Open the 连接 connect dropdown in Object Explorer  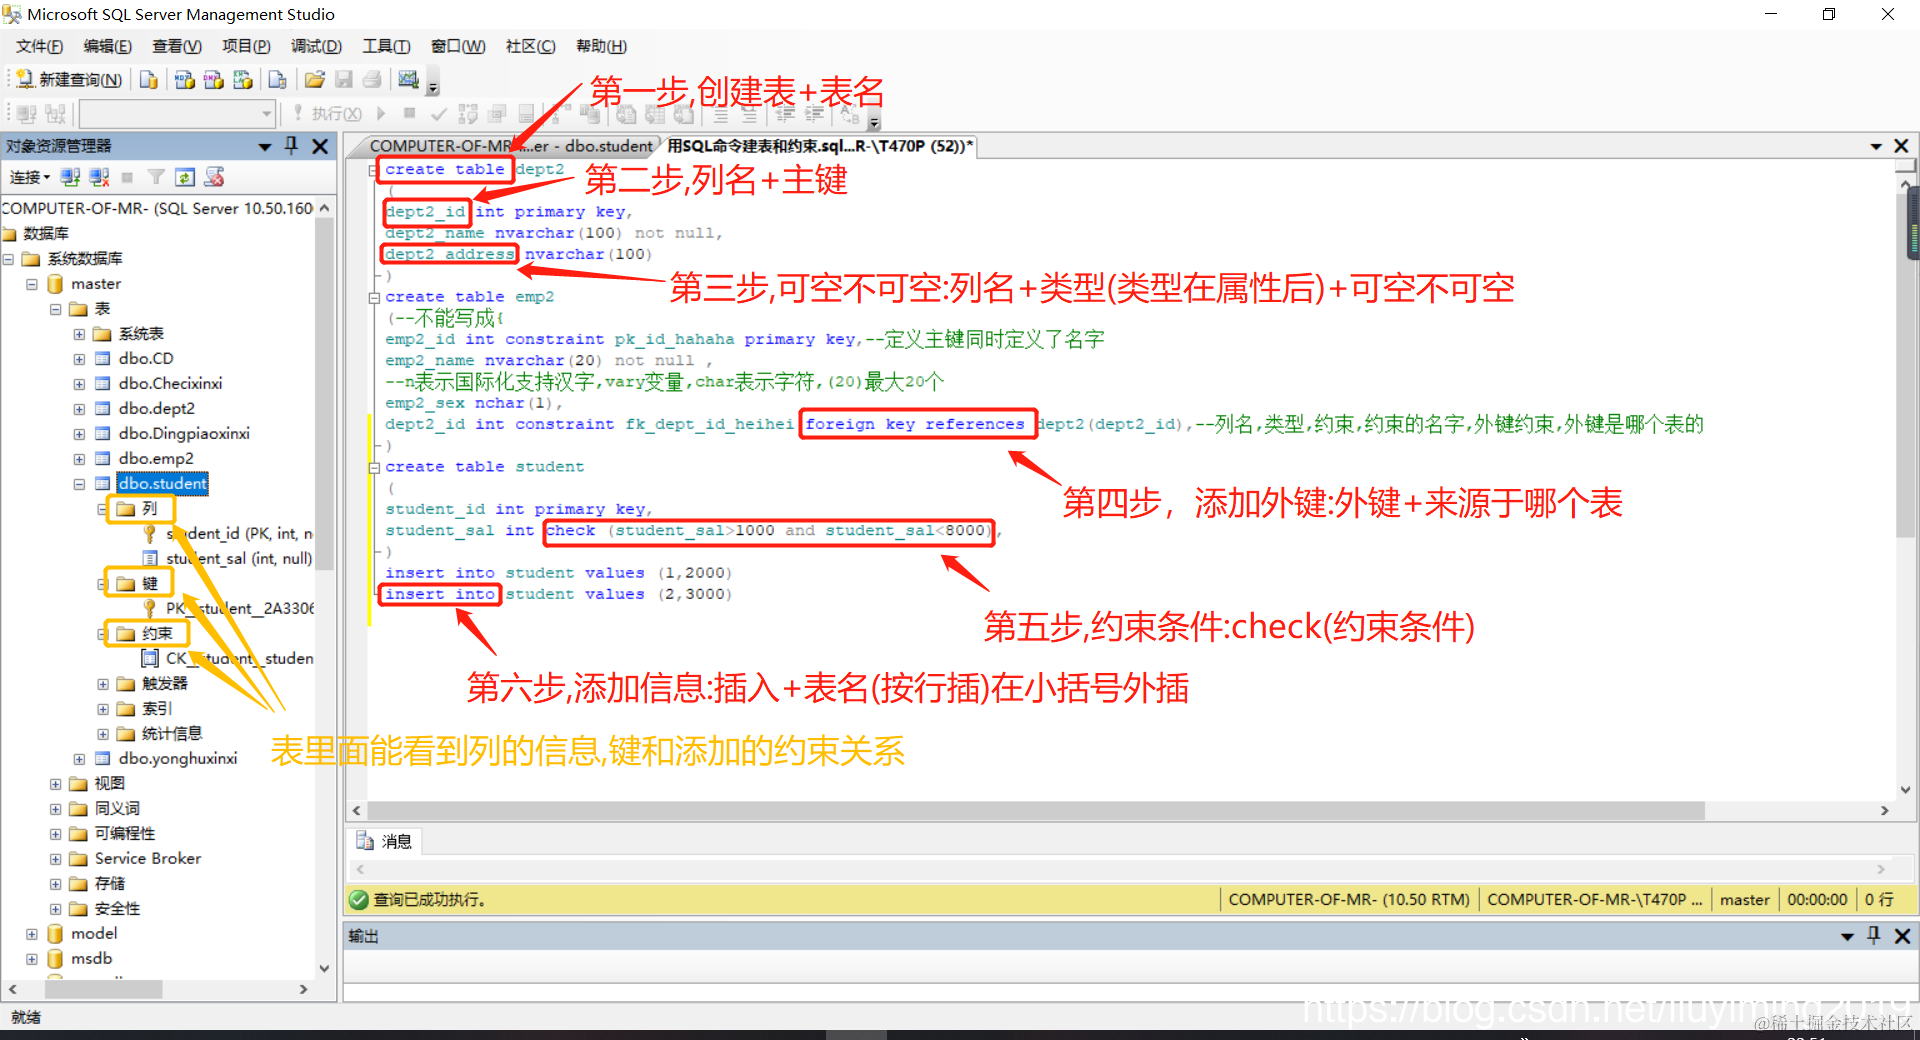click(29, 177)
